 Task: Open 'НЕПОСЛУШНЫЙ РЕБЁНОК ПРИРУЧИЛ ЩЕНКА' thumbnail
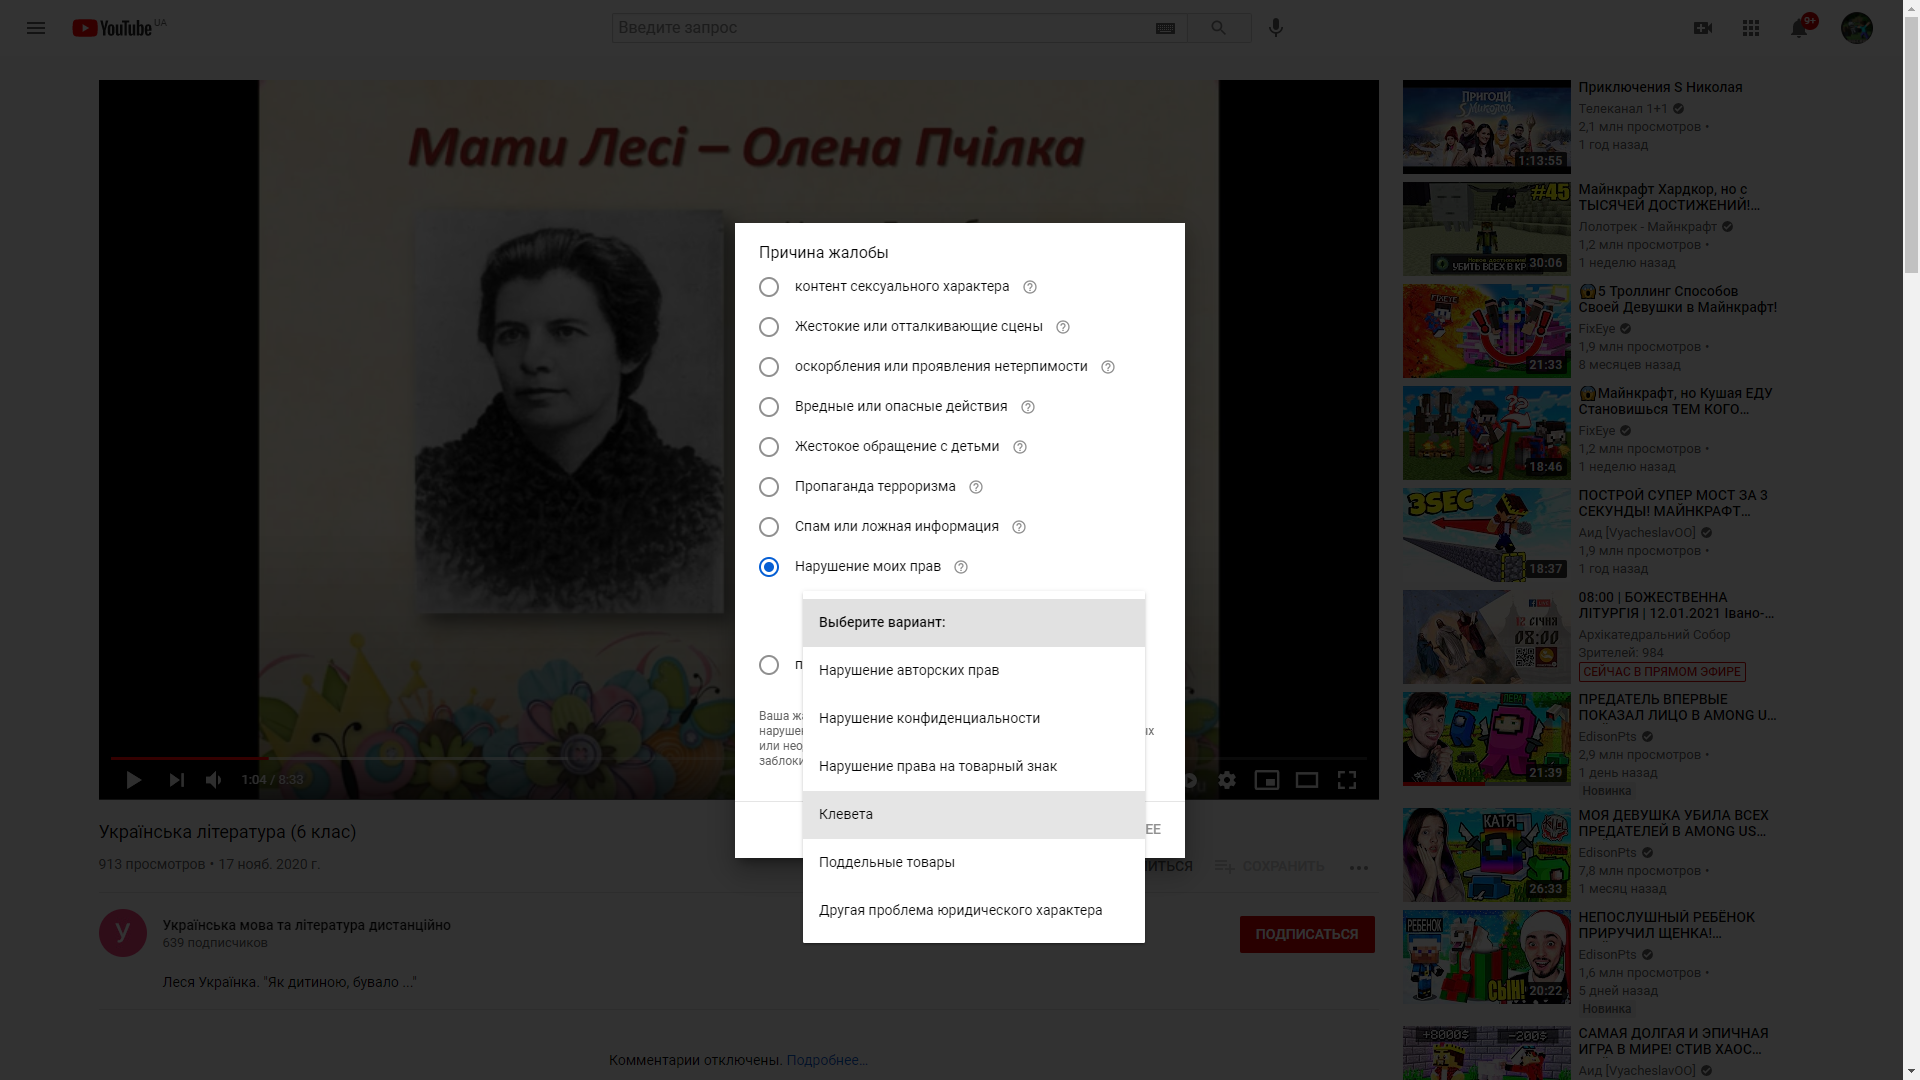pos(1486,957)
